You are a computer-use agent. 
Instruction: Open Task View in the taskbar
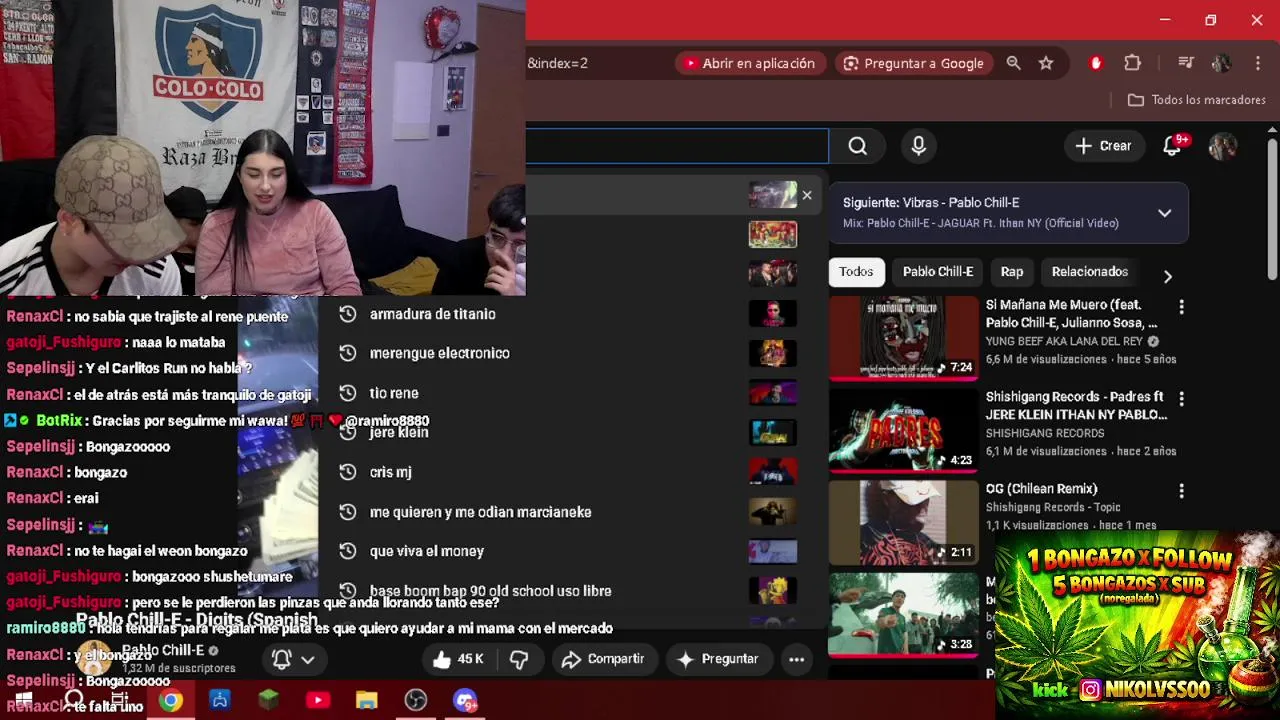(120, 700)
